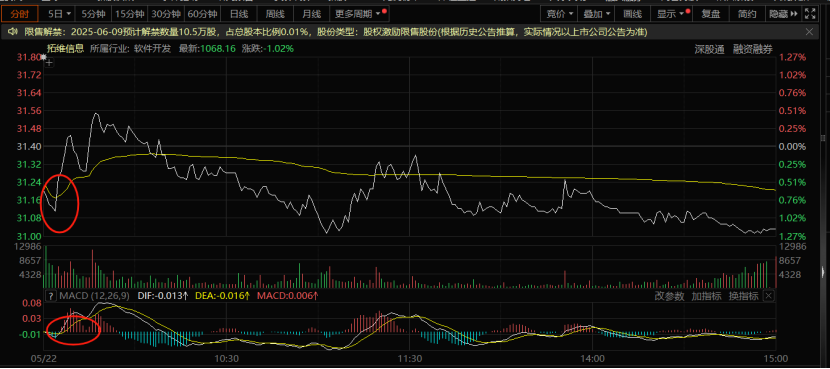Click the MACD (12,26,9) indicator label
830x369 pixels.
tap(94, 295)
